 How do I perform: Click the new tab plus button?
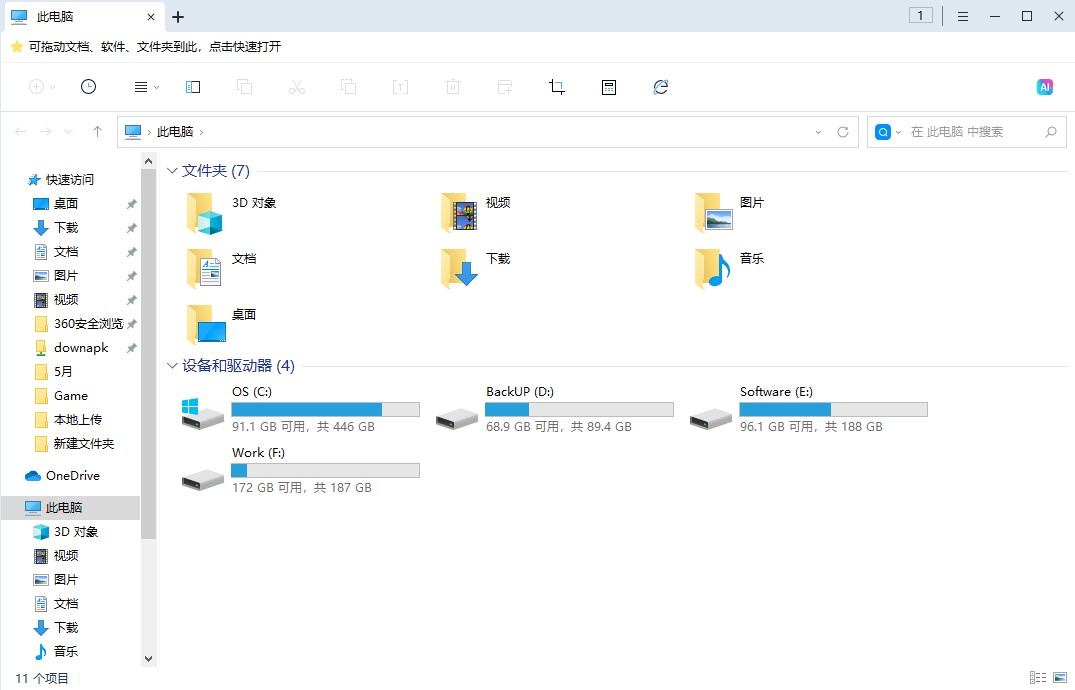coord(177,16)
